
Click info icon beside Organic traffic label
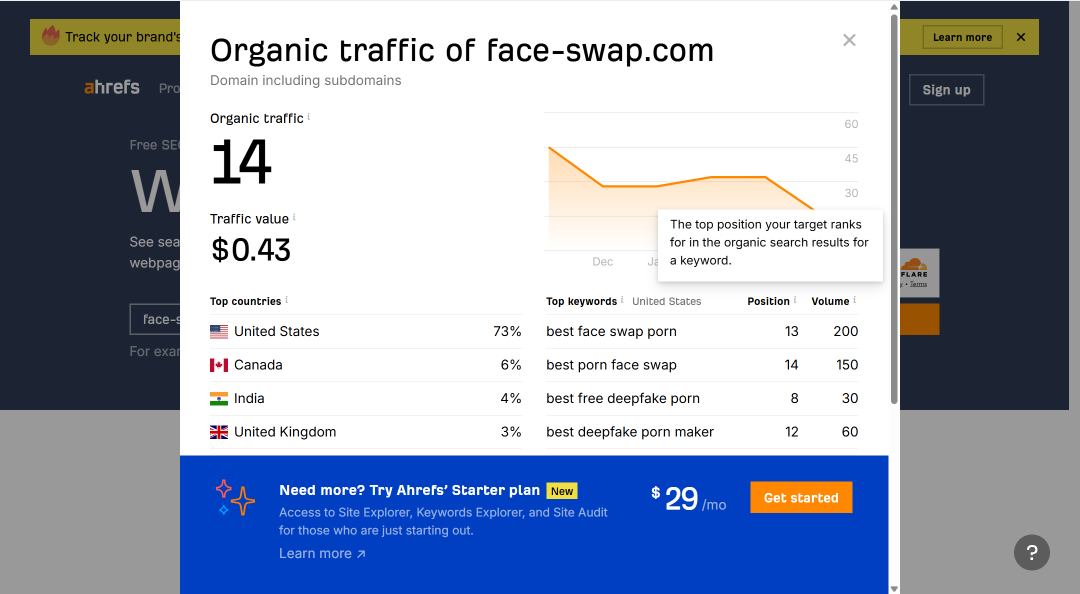309,116
